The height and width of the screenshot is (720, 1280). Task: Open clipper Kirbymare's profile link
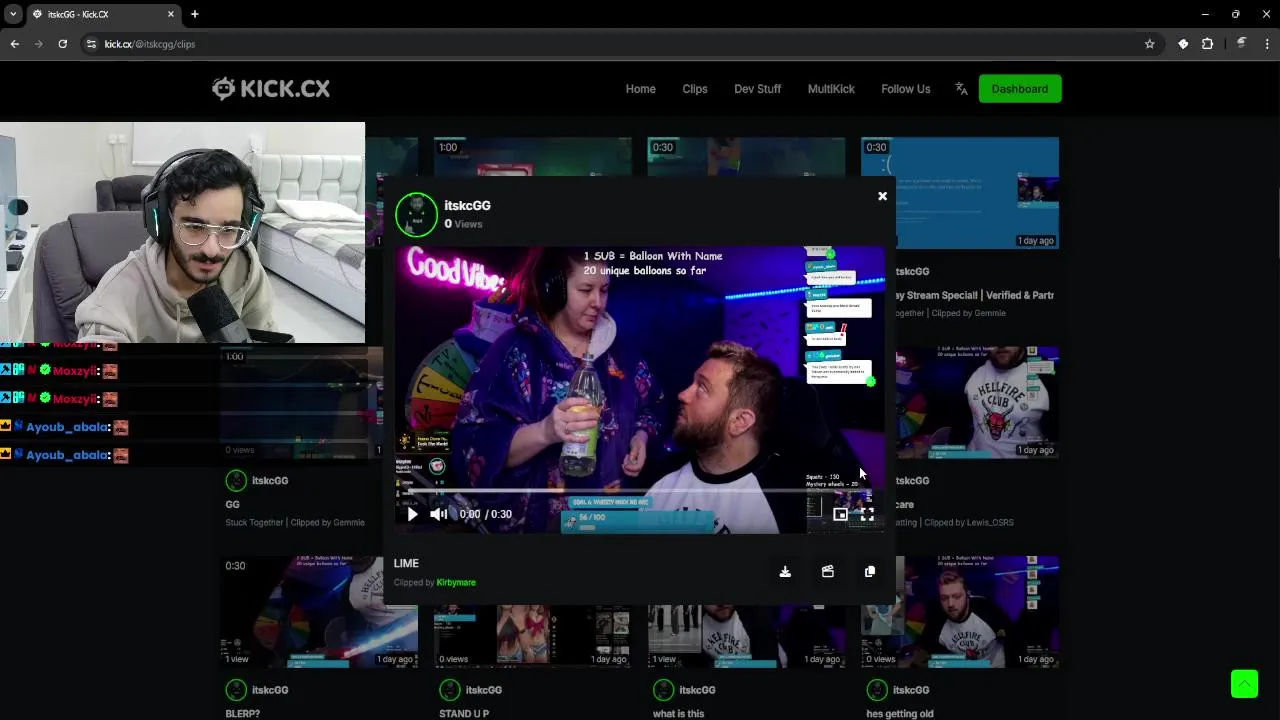click(456, 582)
